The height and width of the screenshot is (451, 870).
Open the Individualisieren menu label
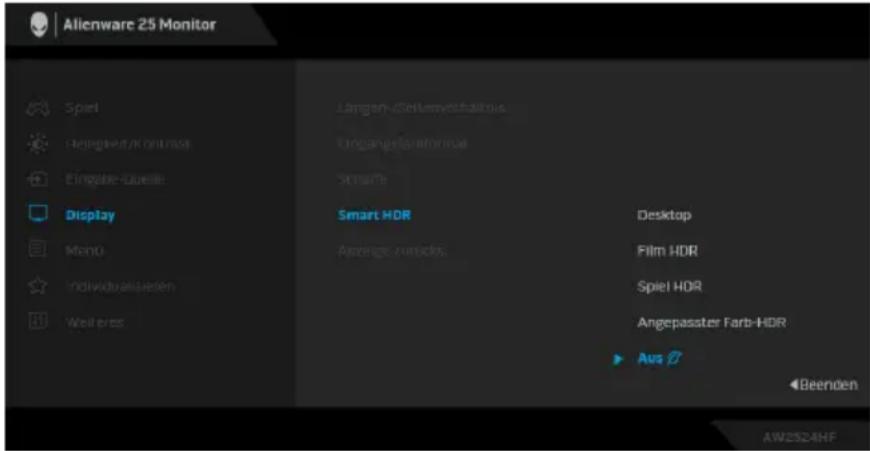click(x=120, y=286)
